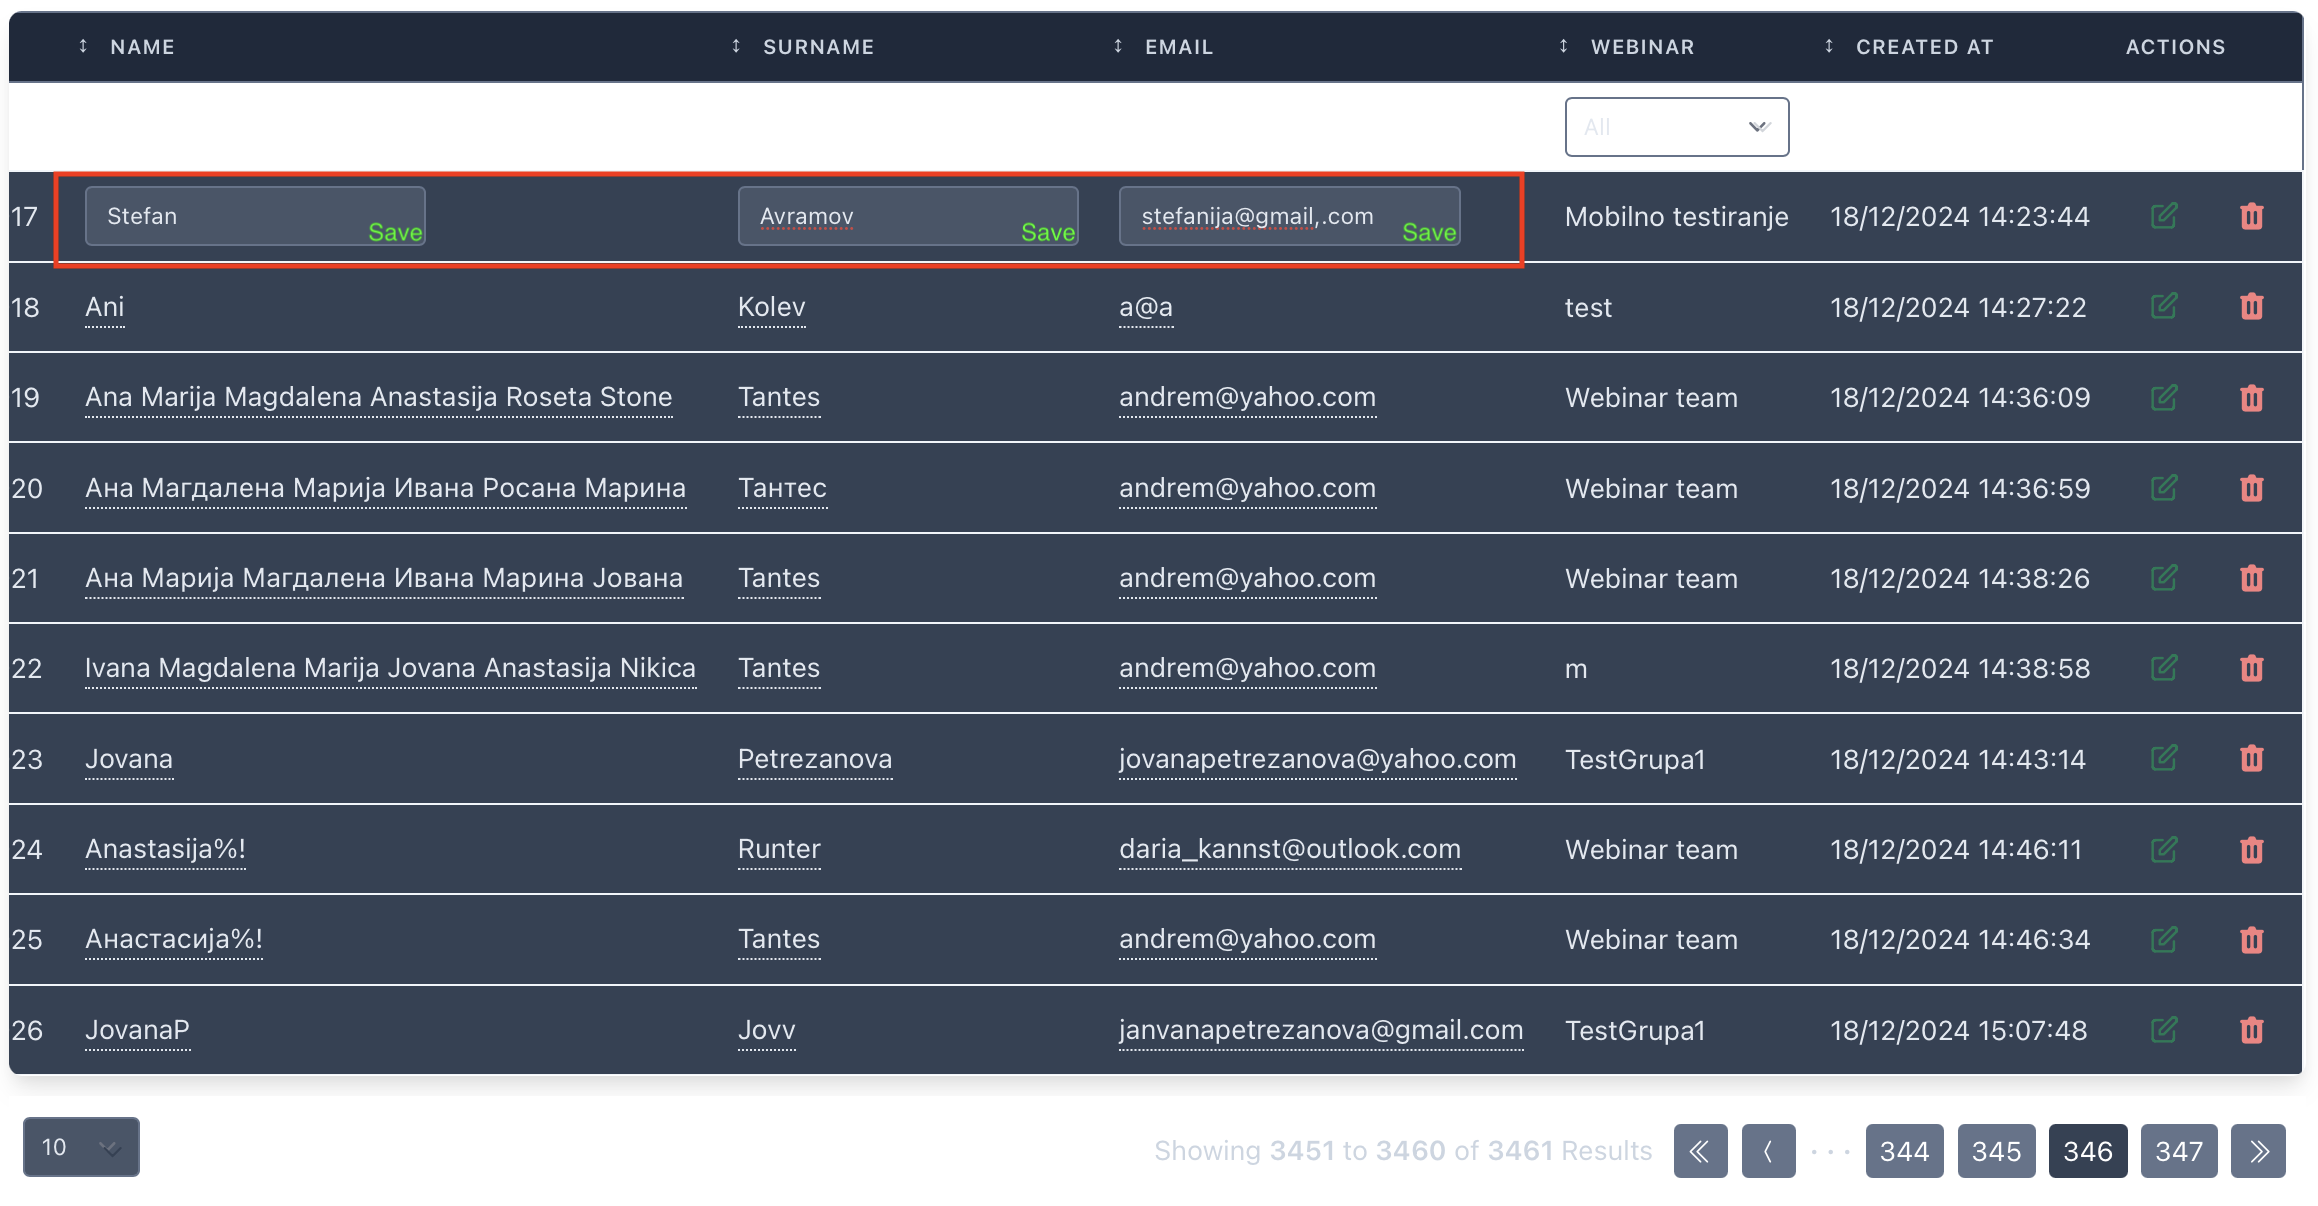The image size is (2318, 1206).
Task: Go to previous page with single arrow
Action: 1768,1151
